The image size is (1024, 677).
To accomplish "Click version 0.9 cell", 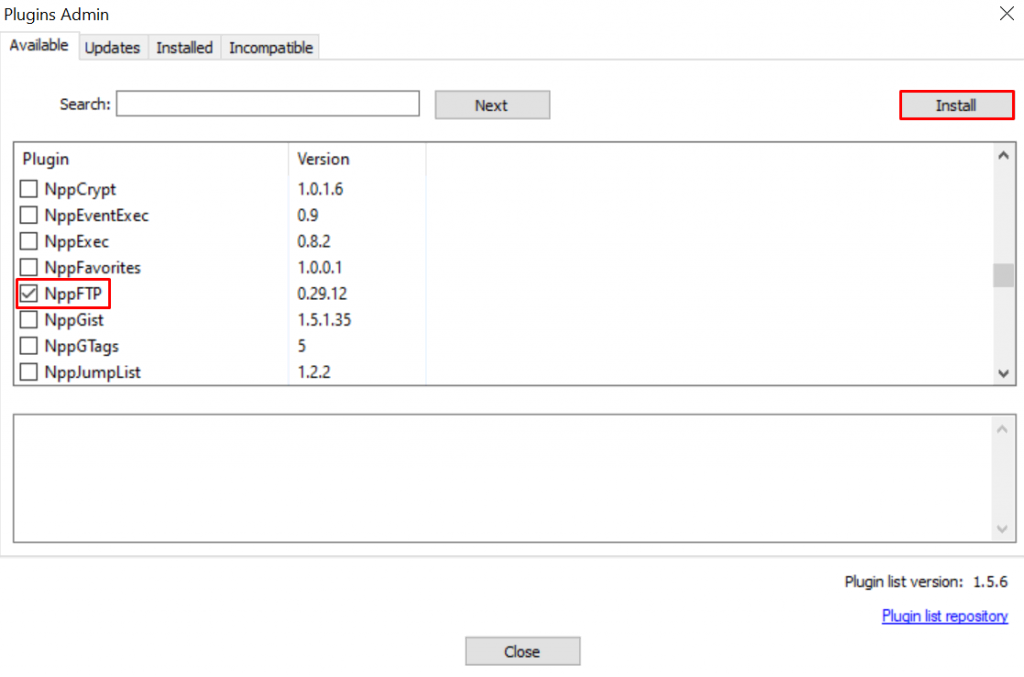I will [x=308, y=215].
